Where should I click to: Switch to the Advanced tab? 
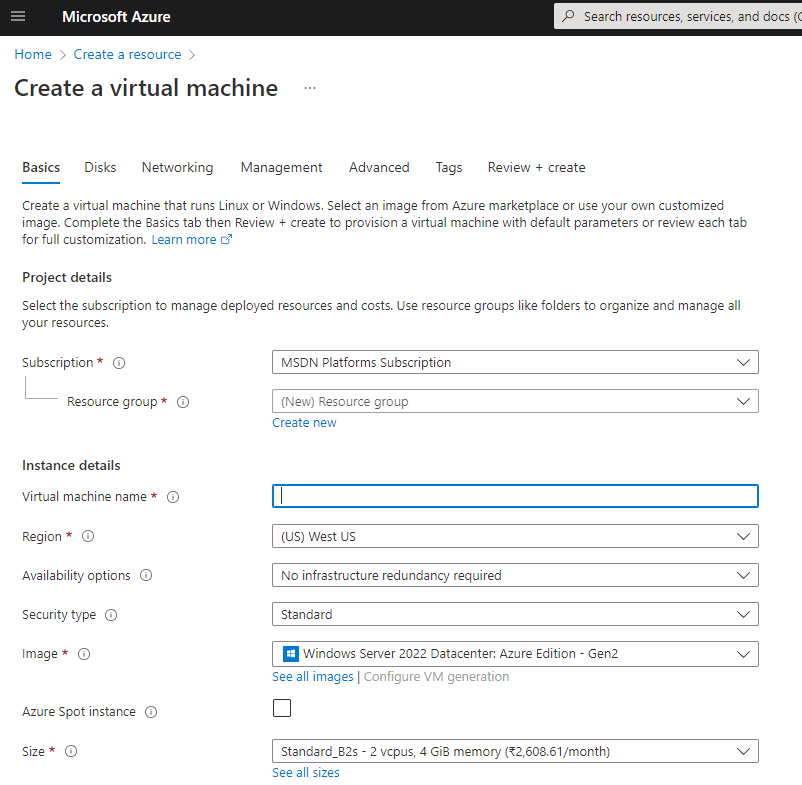click(379, 168)
